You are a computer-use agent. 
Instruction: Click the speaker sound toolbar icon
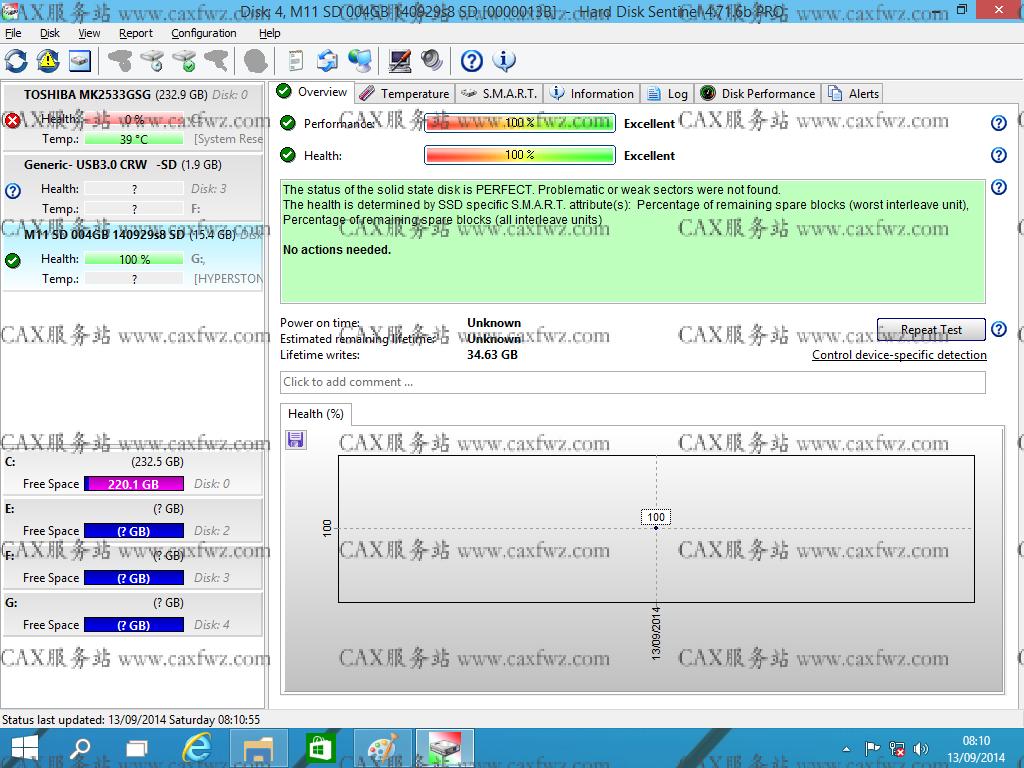[432, 61]
